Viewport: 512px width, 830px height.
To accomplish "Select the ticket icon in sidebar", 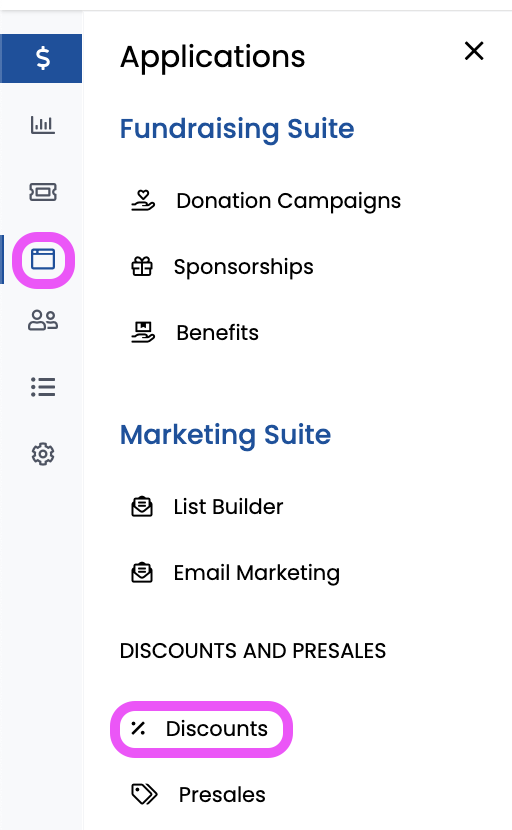I will tap(43, 192).
